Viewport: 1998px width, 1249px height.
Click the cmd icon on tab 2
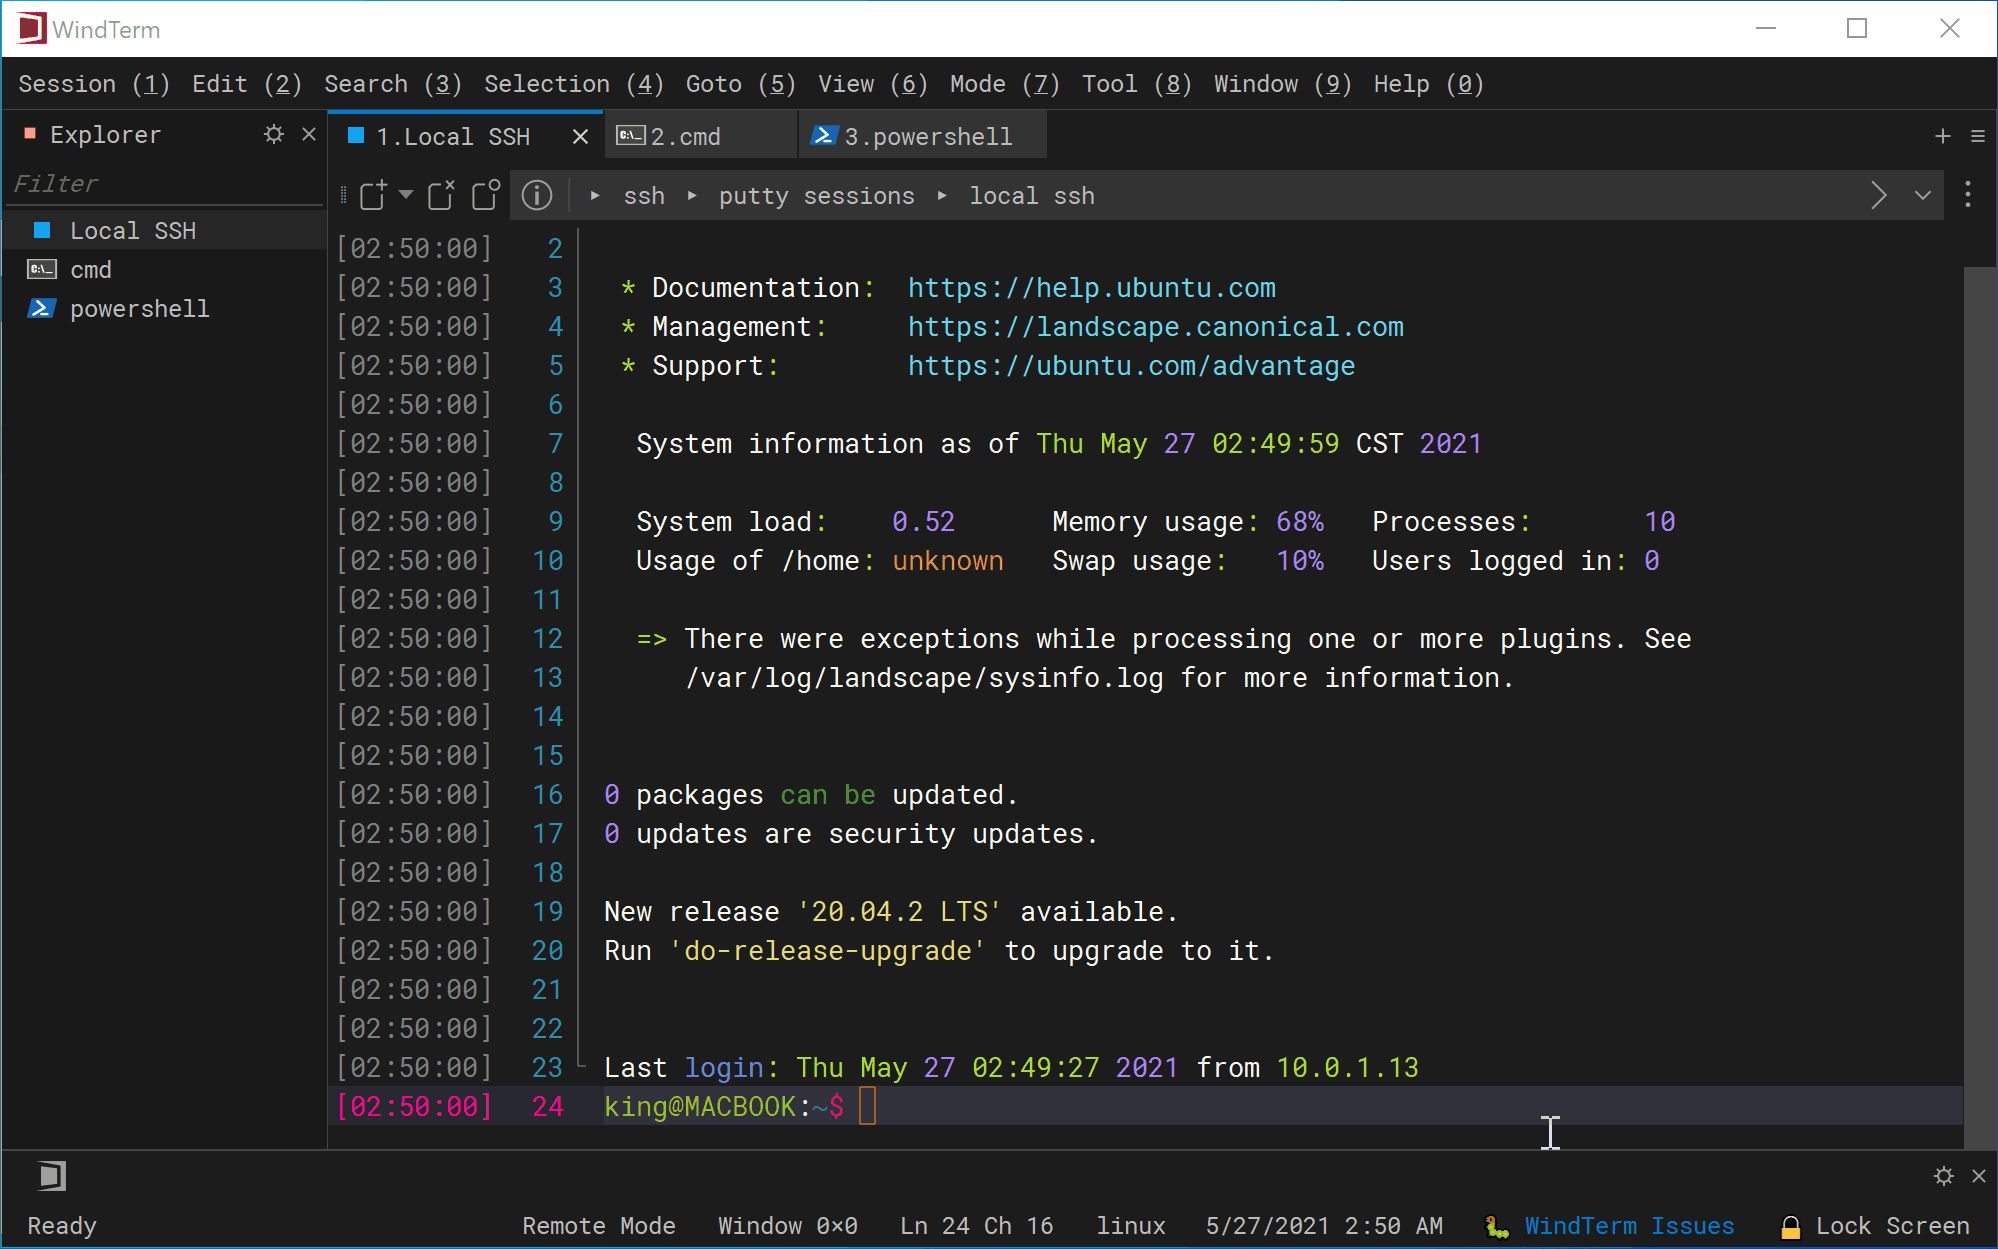631,136
